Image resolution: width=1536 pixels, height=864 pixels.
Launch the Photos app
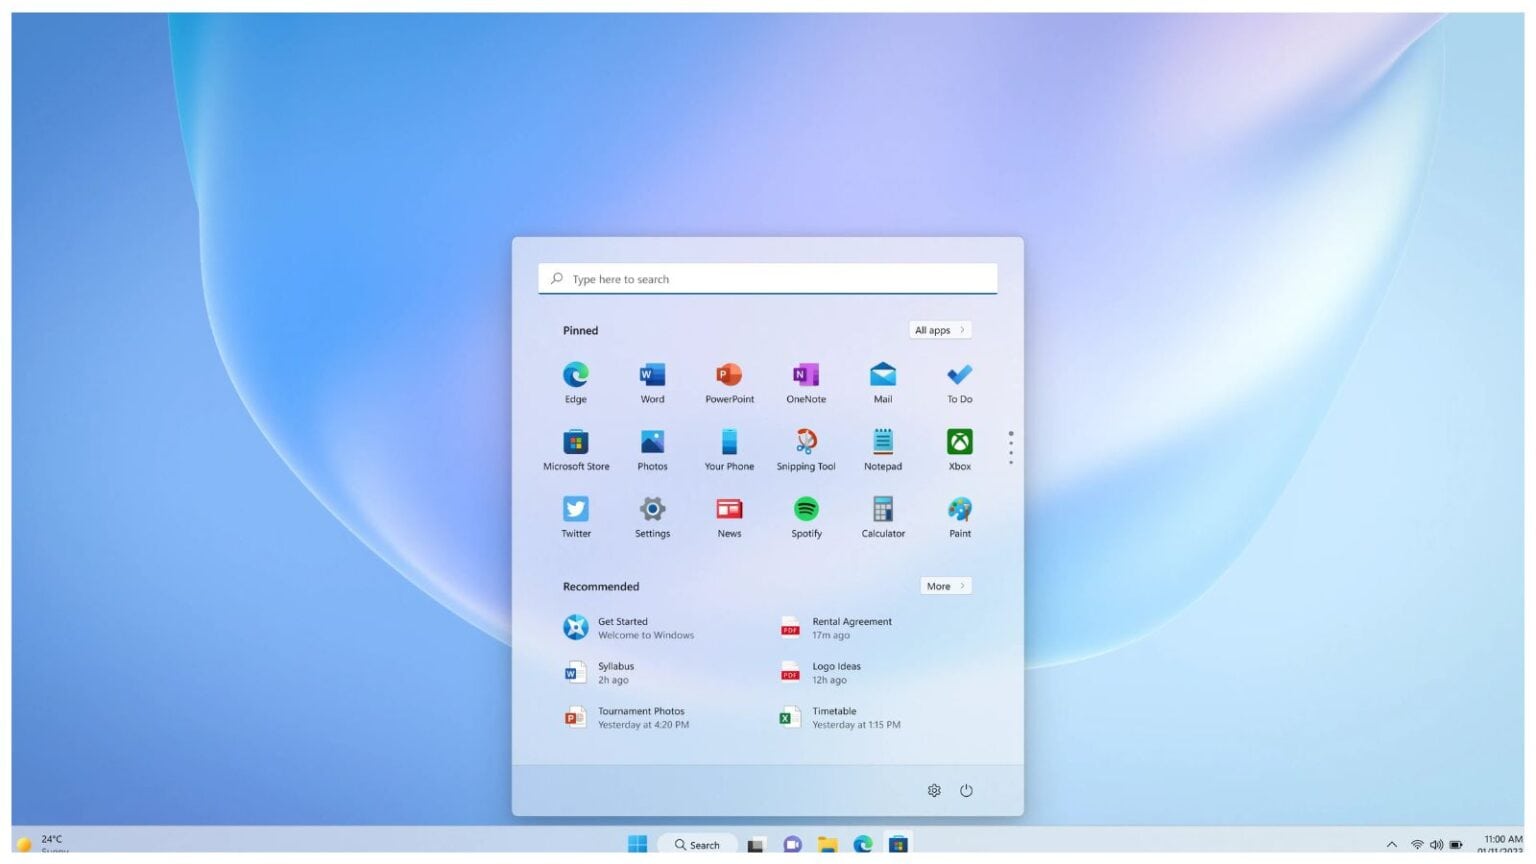click(x=652, y=449)
